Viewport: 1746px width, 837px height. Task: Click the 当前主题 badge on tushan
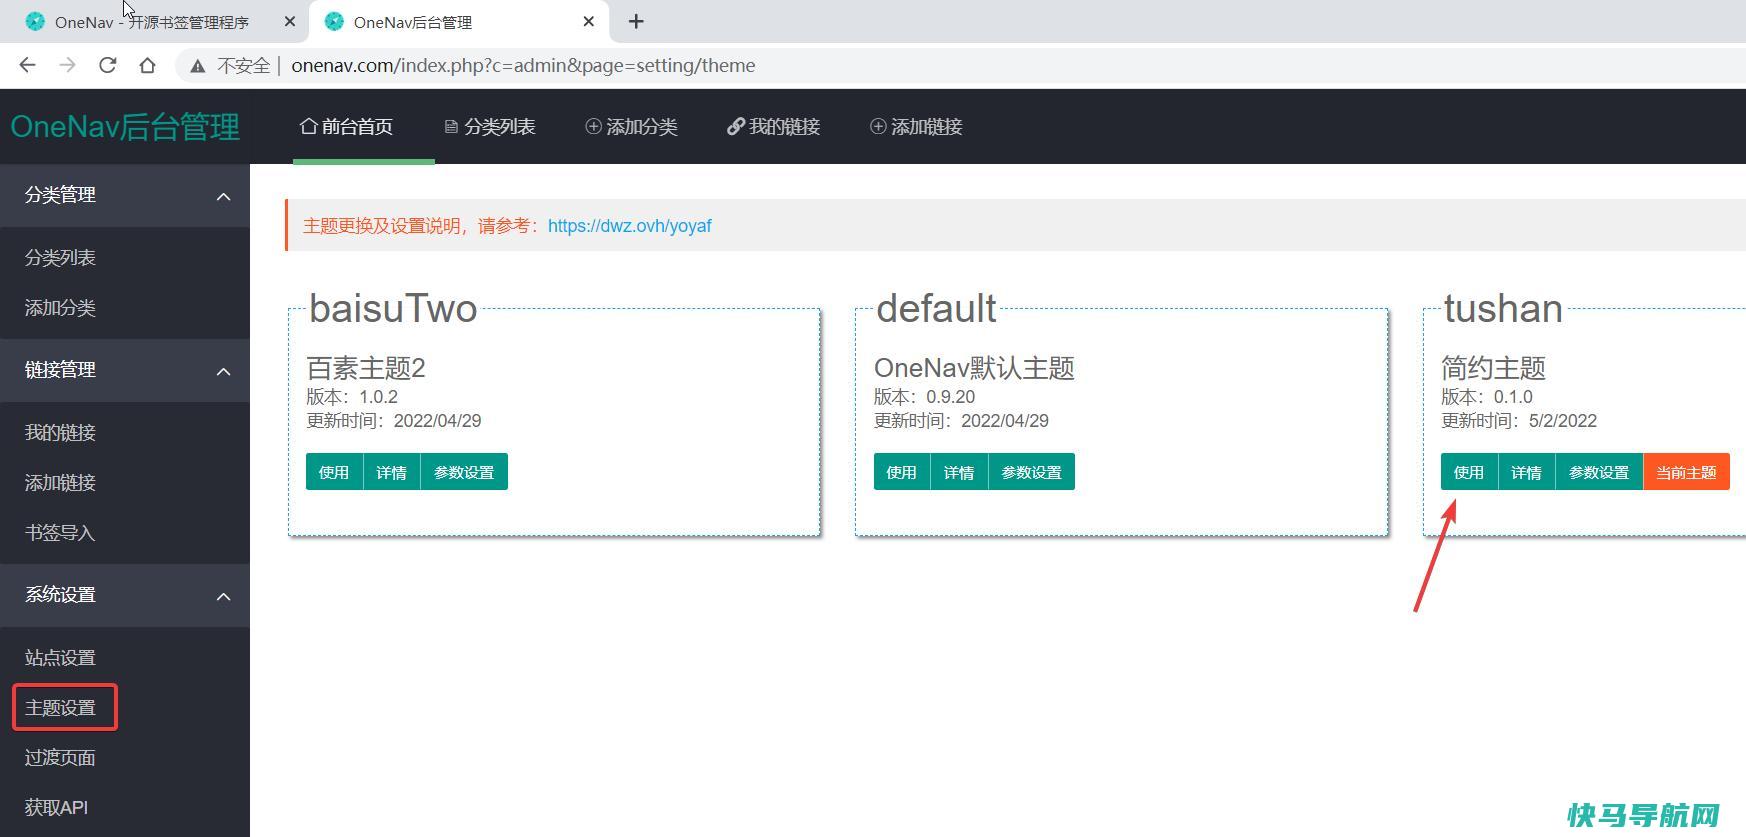[x=1686, y=472]
